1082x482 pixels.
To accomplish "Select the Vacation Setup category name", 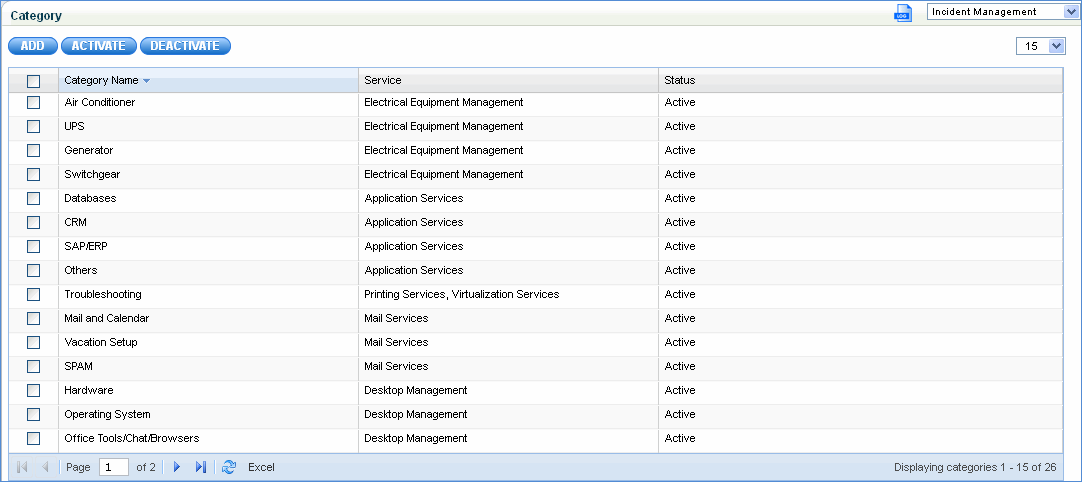I will (101, 343).
